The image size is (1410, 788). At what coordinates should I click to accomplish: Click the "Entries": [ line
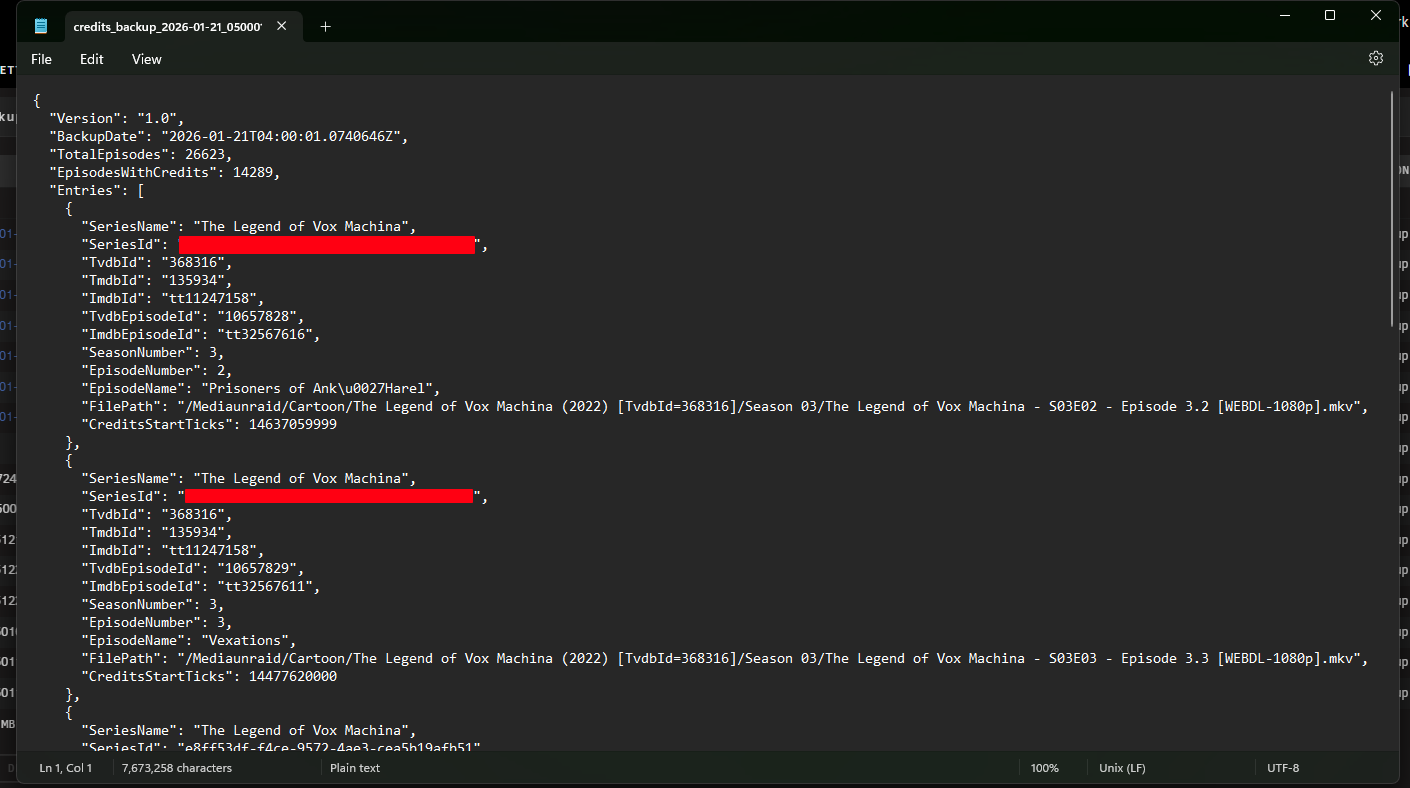pyautogui.click(x=97, y=190)
